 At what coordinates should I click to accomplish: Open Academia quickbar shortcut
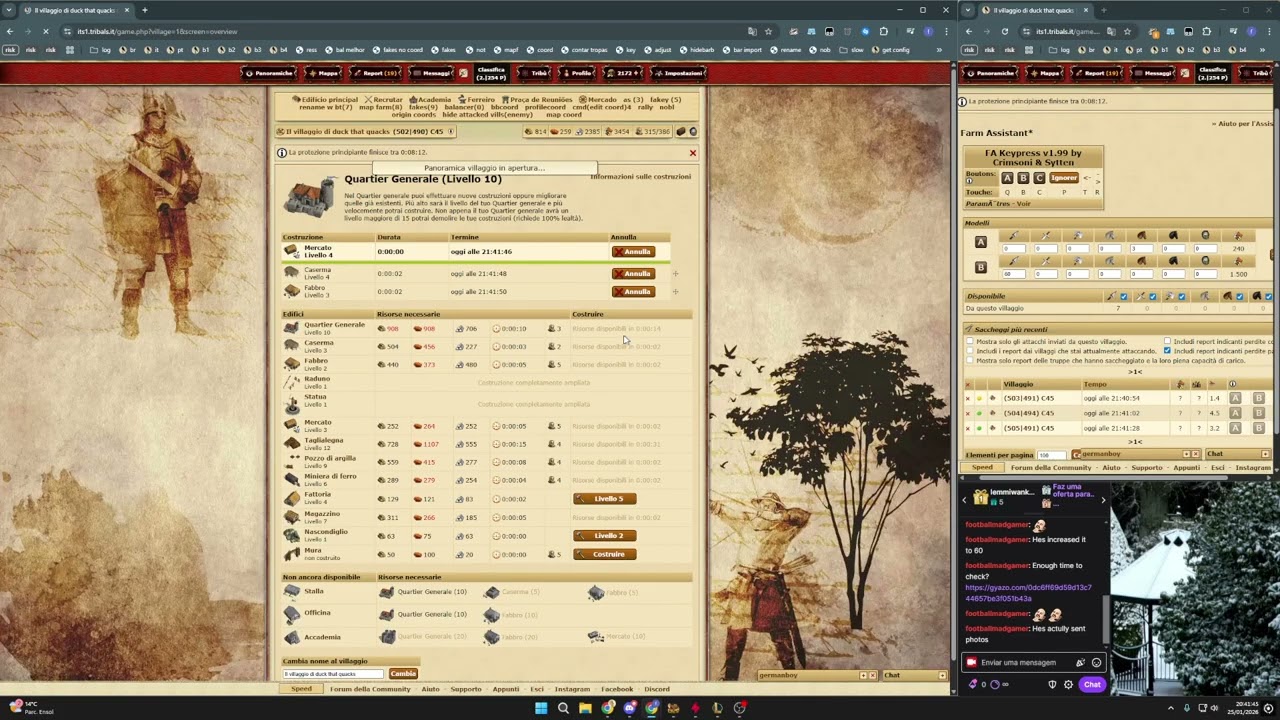click(x=430, y=100)
